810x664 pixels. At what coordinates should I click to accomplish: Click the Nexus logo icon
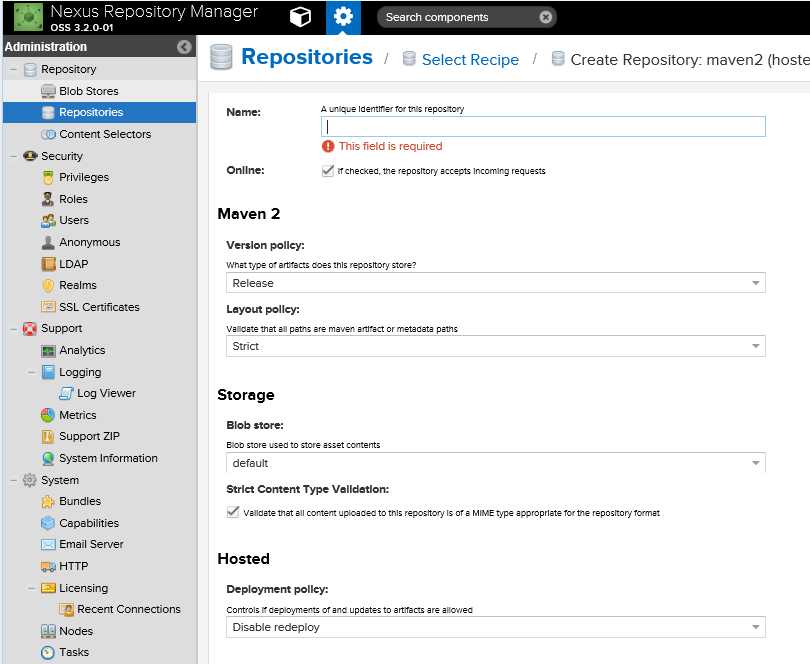tap(28, 17)
